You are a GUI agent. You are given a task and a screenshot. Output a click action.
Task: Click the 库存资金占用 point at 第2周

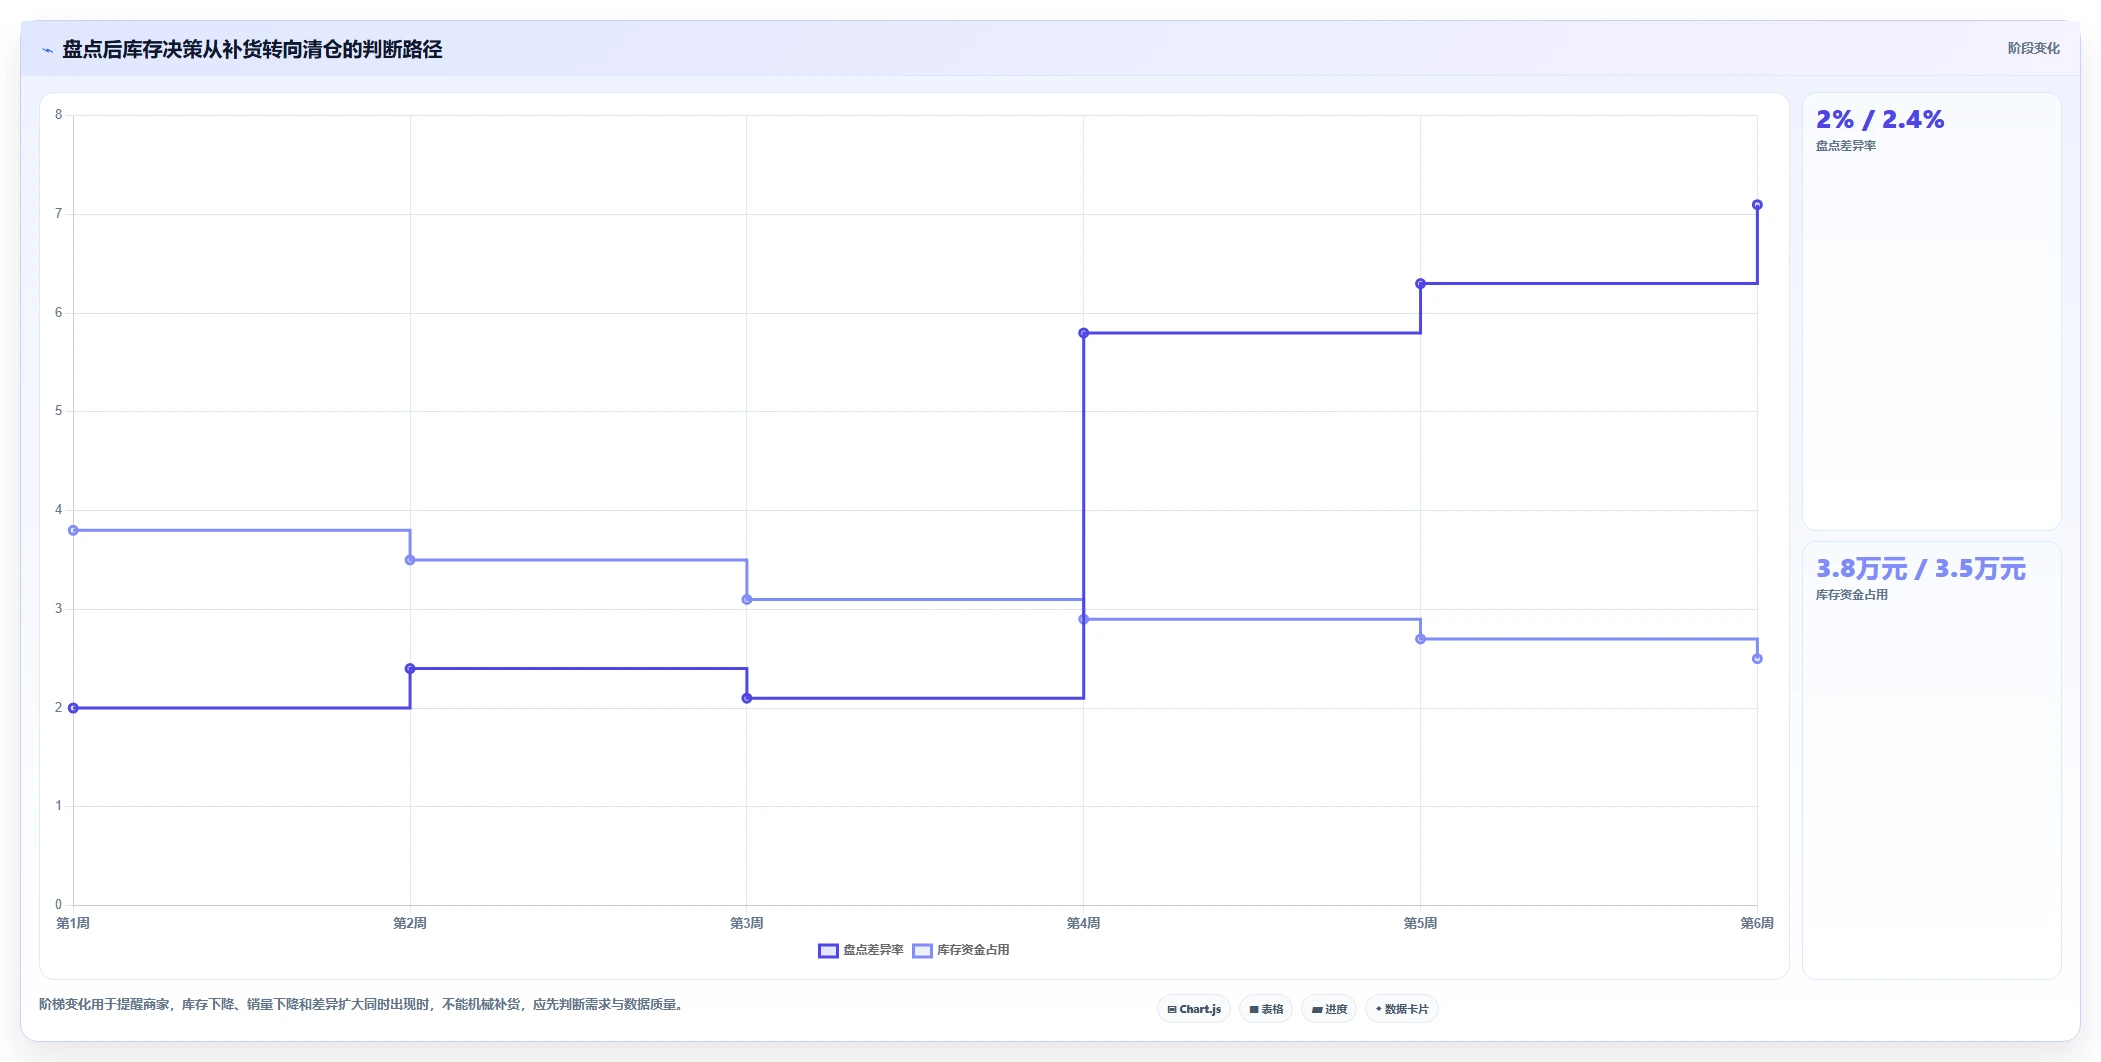(x=410, y=560)
